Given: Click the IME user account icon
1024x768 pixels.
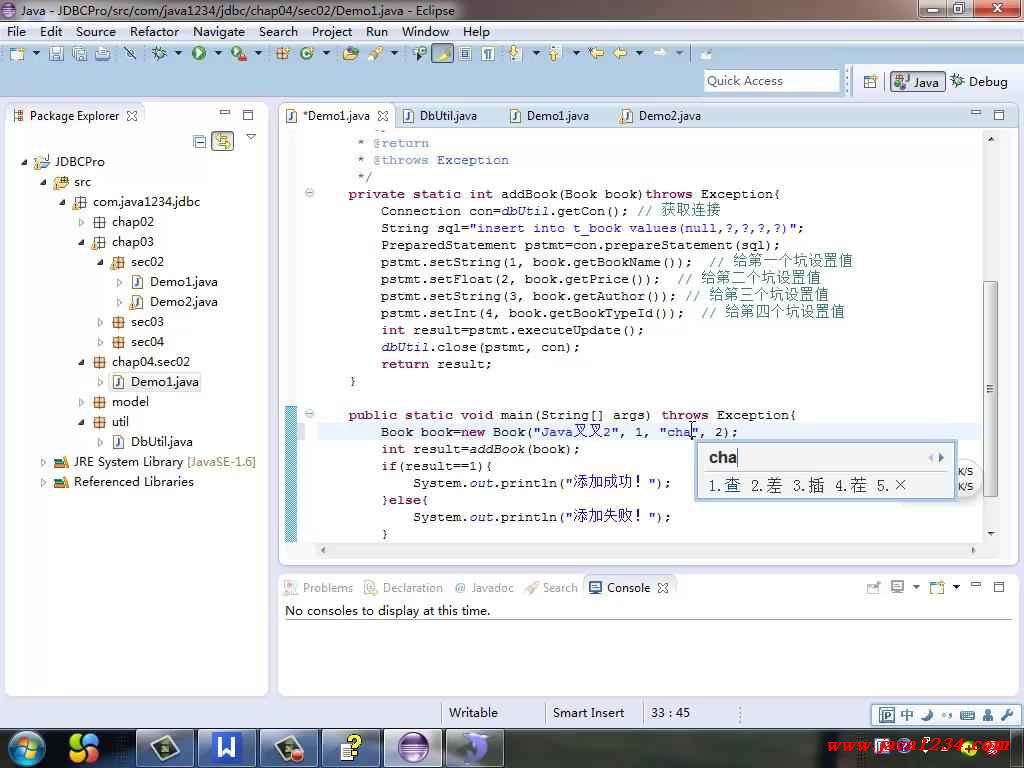Looking at the screenshot, I should click(987, 715).
